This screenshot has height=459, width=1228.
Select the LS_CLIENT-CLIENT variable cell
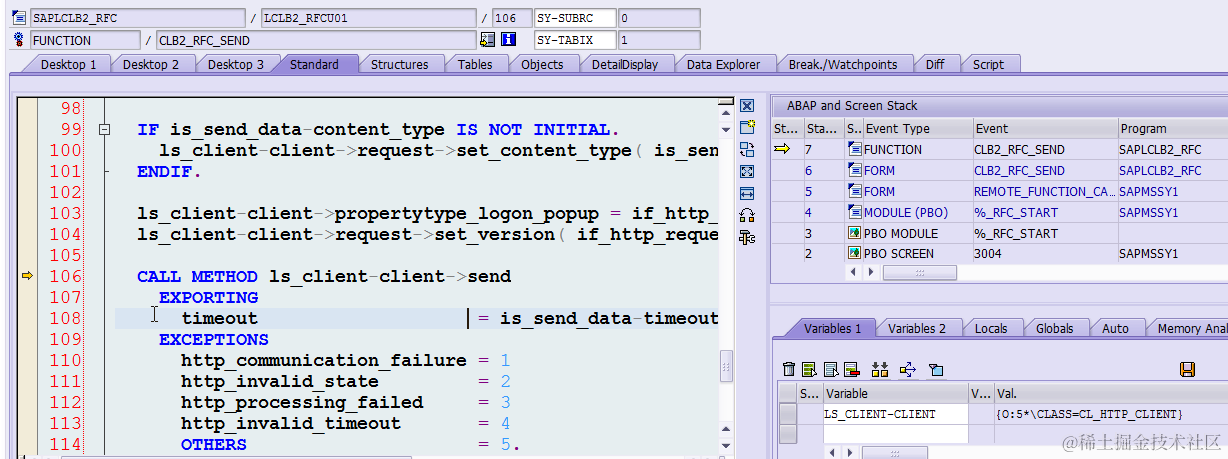894,414
